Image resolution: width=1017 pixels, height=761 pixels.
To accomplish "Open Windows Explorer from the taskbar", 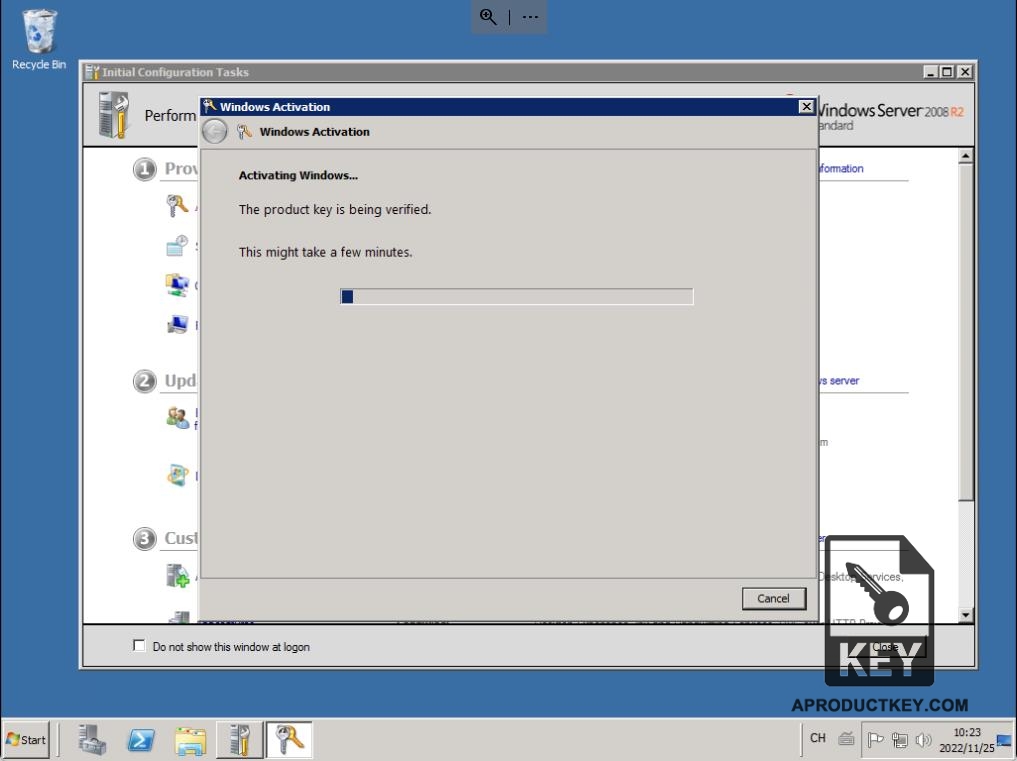I will 190,740.
